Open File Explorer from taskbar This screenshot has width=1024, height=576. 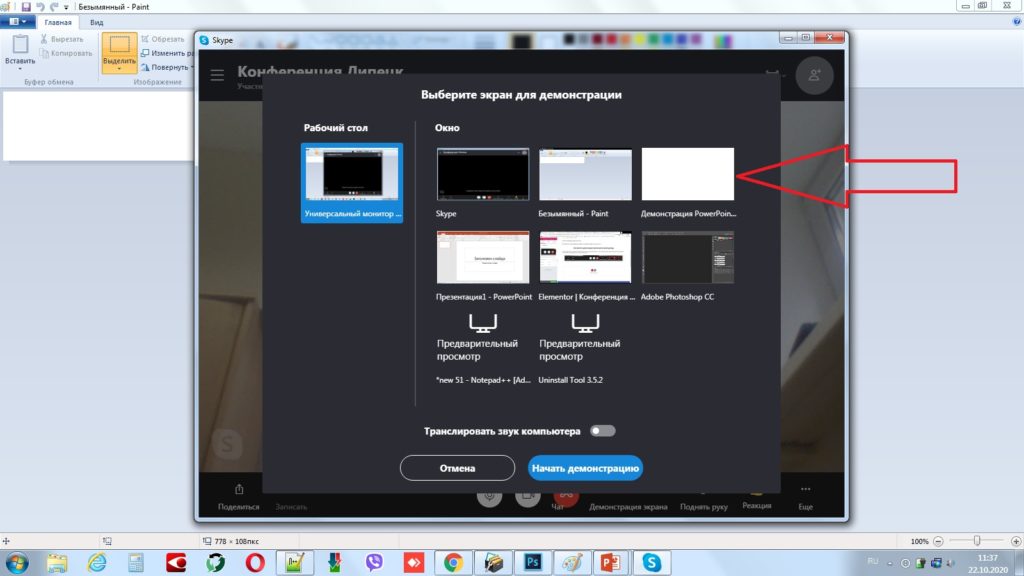pyautogui.click(x=57, y=562)
